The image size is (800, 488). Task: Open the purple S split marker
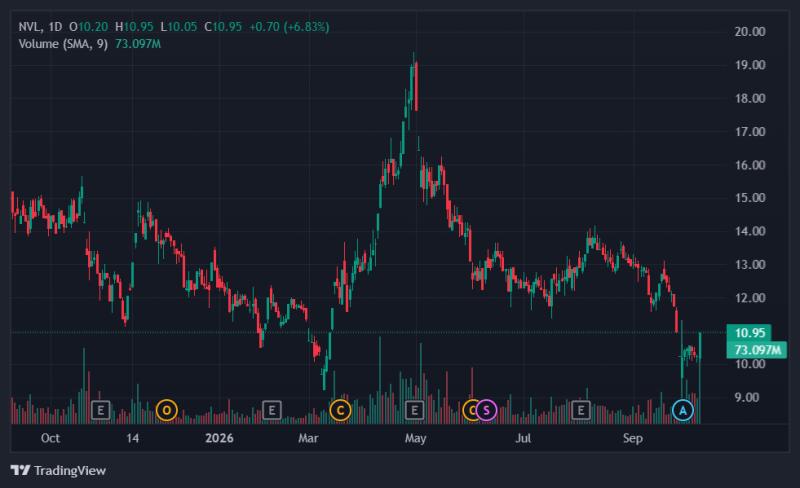click(487, 410)
